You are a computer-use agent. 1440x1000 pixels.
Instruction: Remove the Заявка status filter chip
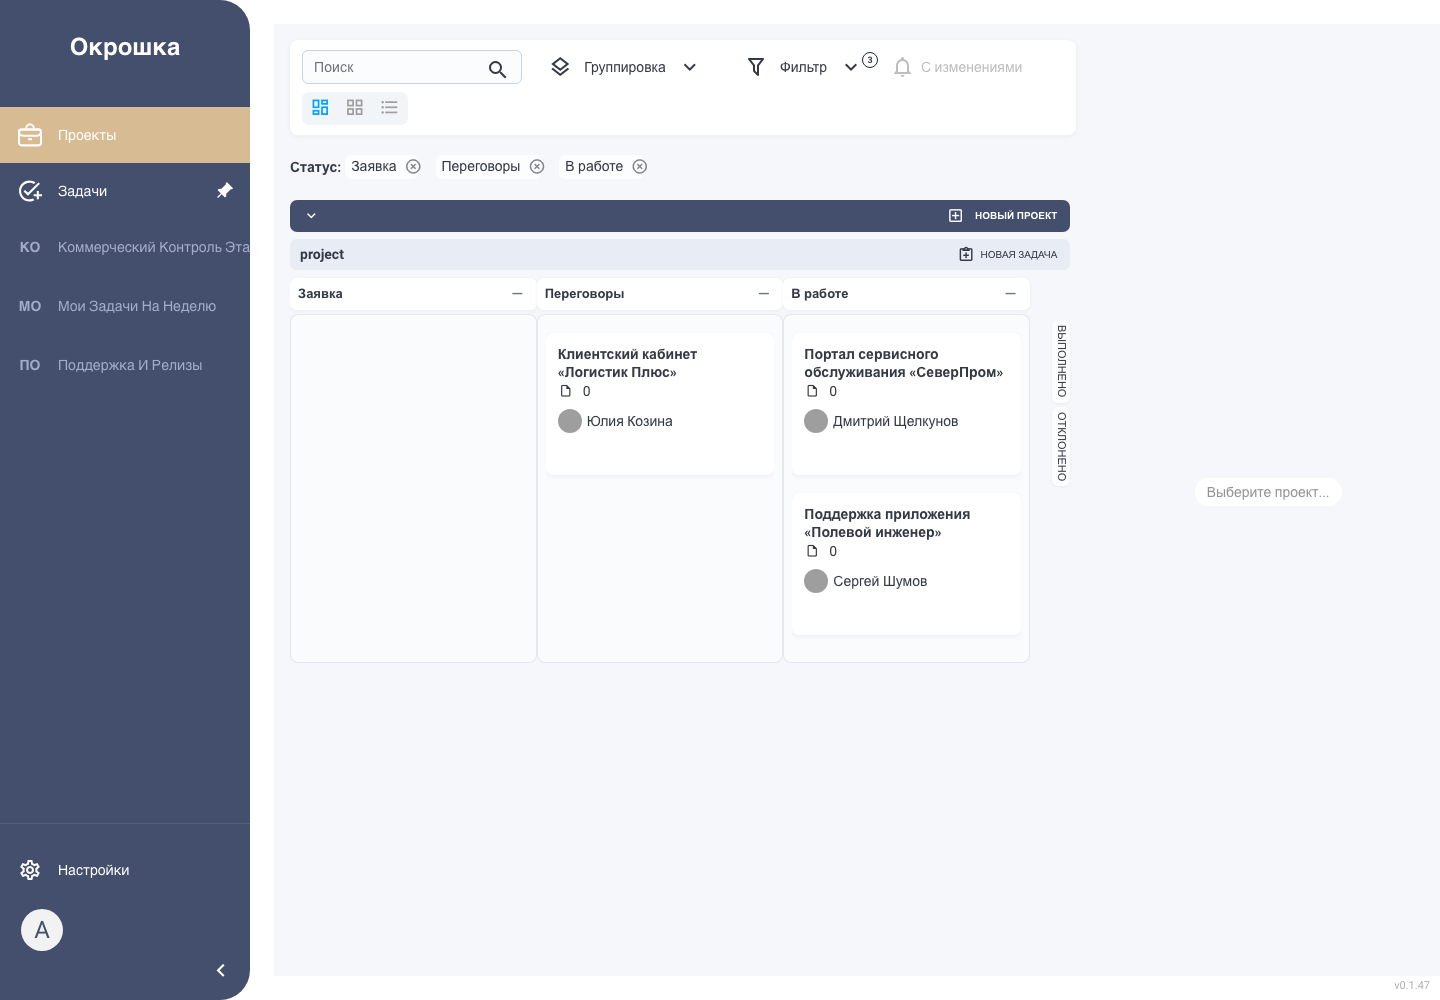click(x=413, y=167)
